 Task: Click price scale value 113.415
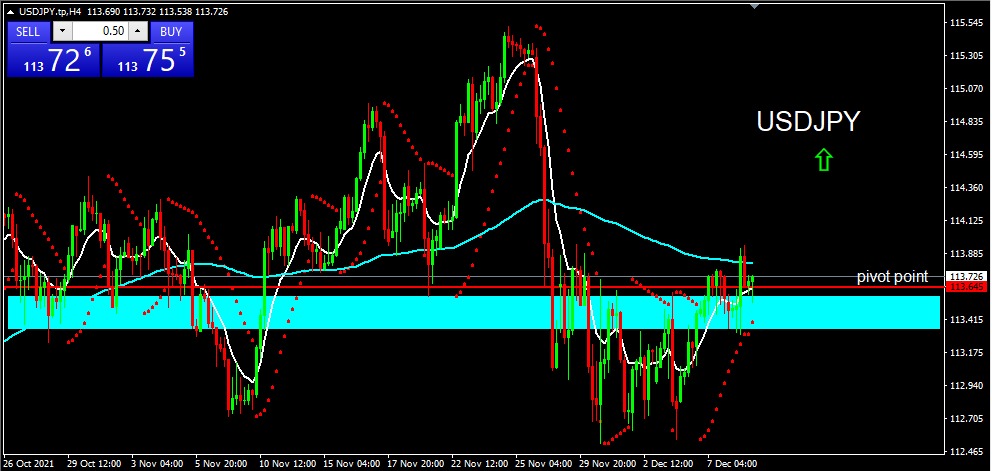coord(966,320)
